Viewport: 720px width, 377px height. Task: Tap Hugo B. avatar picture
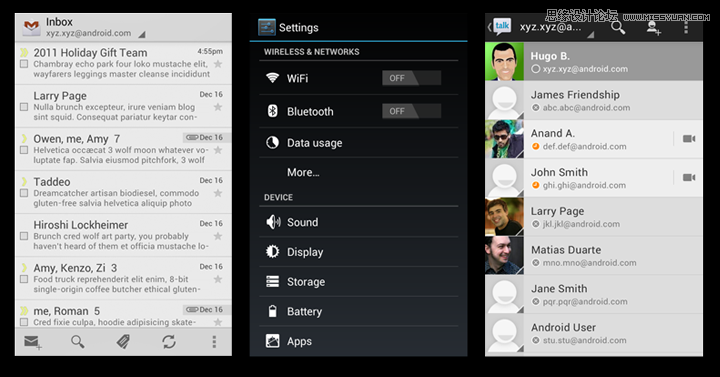504,62
